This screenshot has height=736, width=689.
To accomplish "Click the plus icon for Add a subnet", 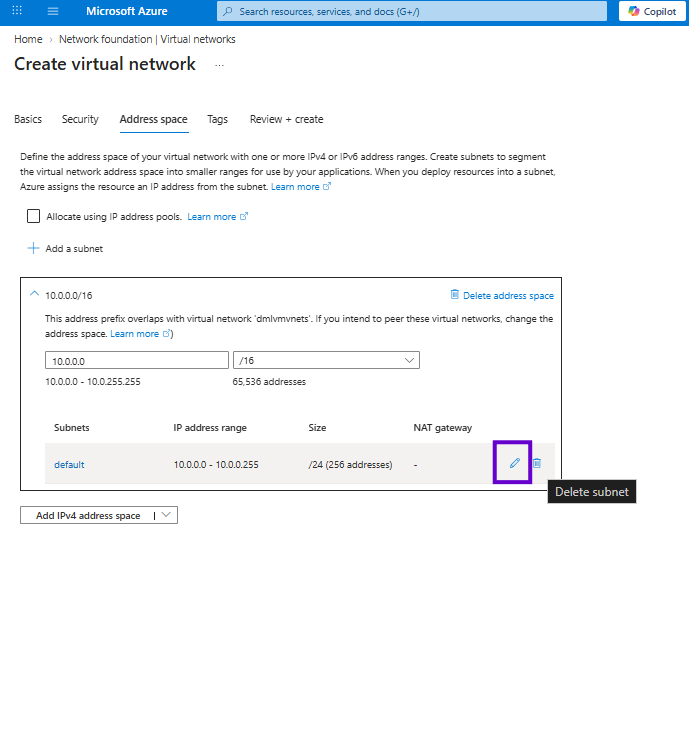I will click(33, 248).
